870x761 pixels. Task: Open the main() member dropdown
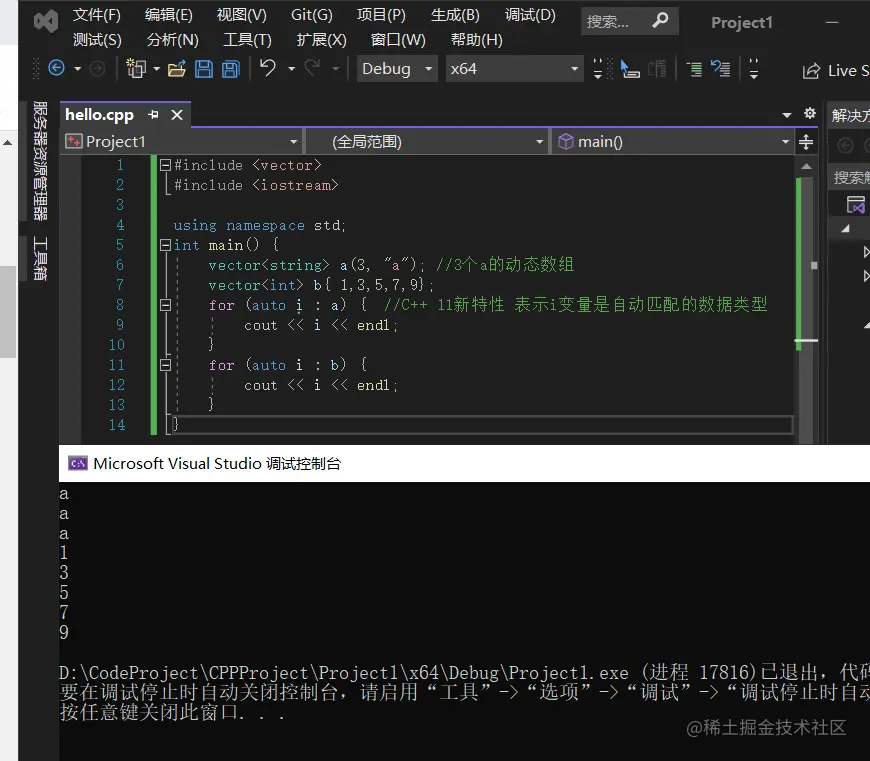pos(673,141)
